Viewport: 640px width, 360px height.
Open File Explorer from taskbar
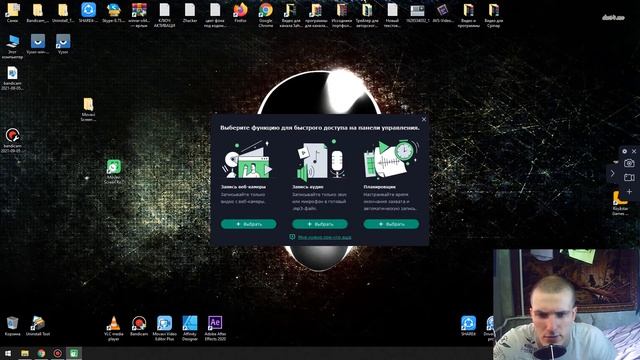(x=25, y=353)
